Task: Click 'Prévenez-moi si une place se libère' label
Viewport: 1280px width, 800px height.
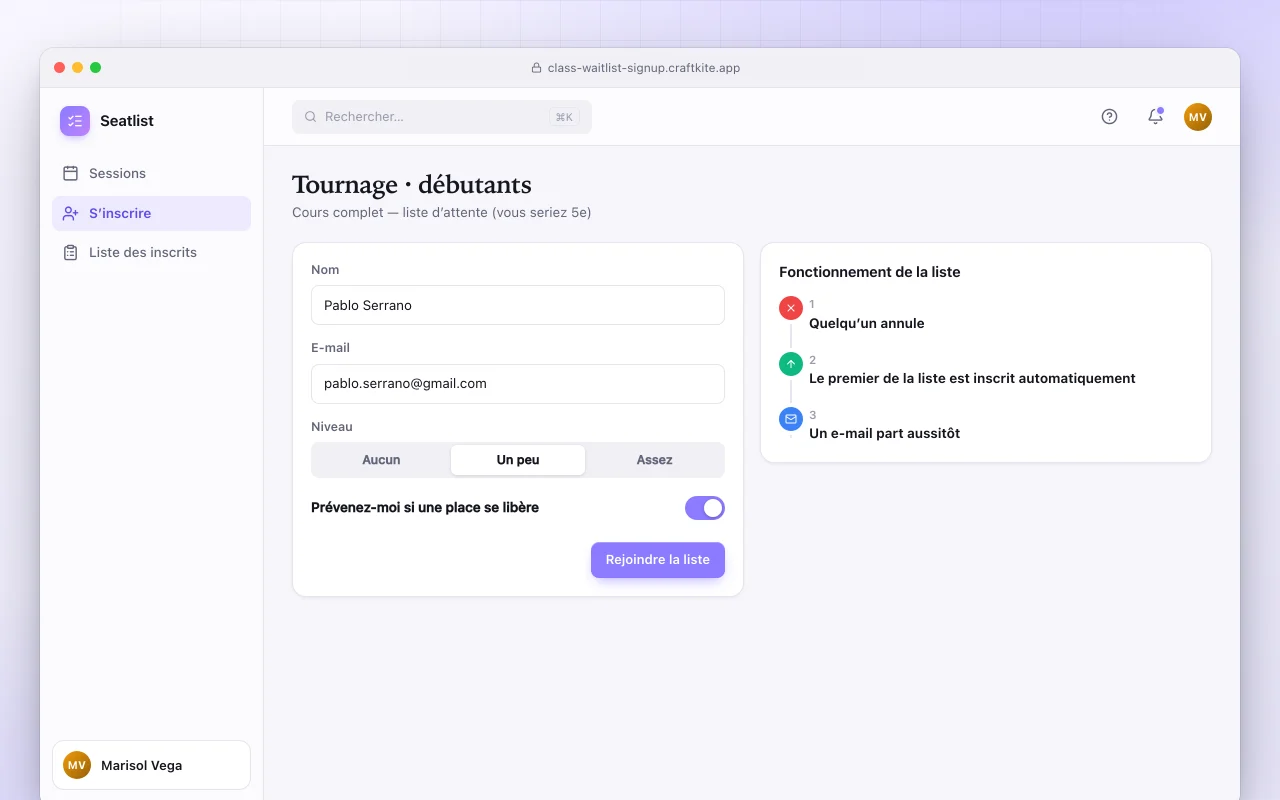Action: coord(425,508)
